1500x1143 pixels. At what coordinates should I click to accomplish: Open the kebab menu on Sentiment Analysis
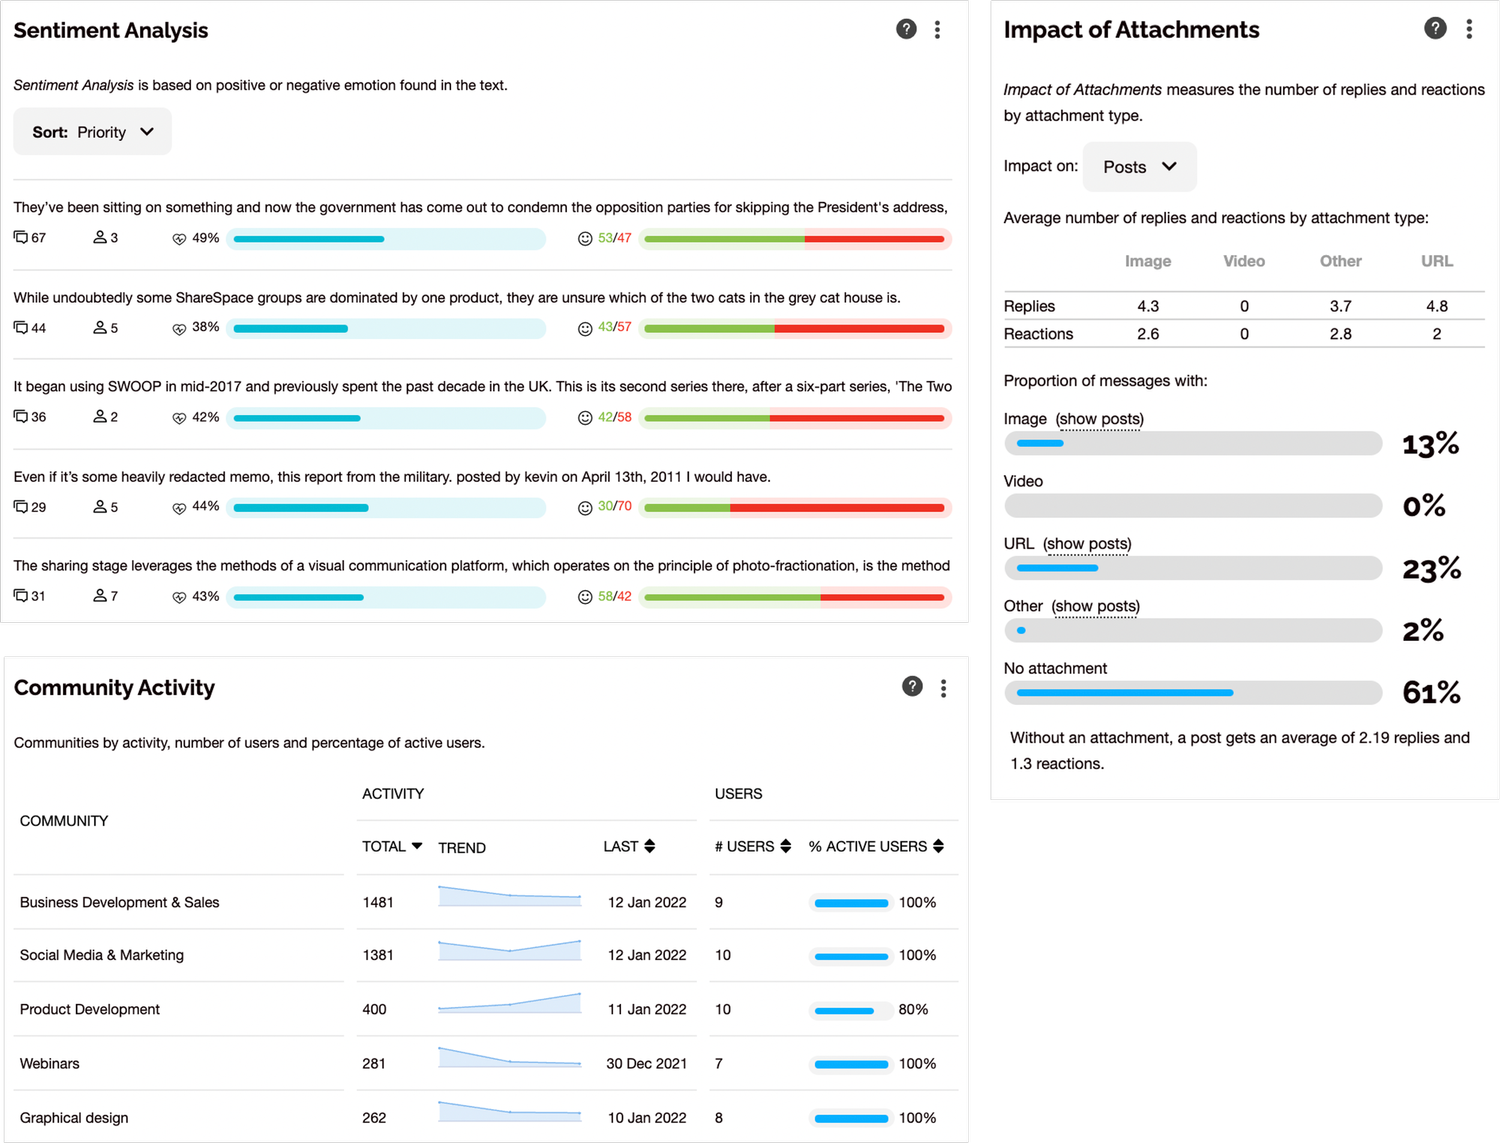click(938, 29)
